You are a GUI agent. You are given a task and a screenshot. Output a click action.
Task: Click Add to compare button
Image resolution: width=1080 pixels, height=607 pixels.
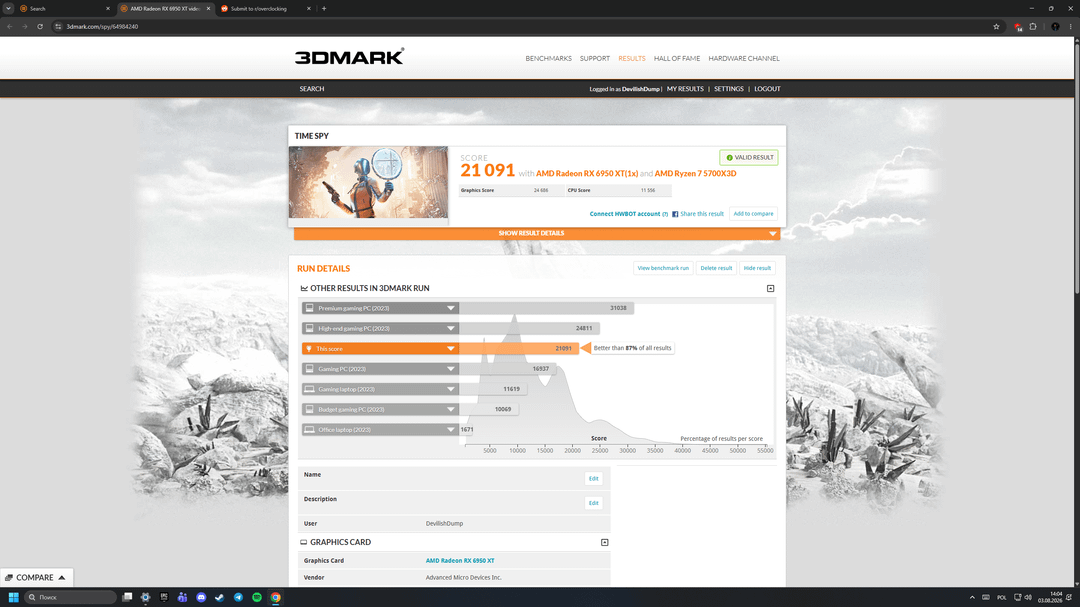tap(753, 214)
